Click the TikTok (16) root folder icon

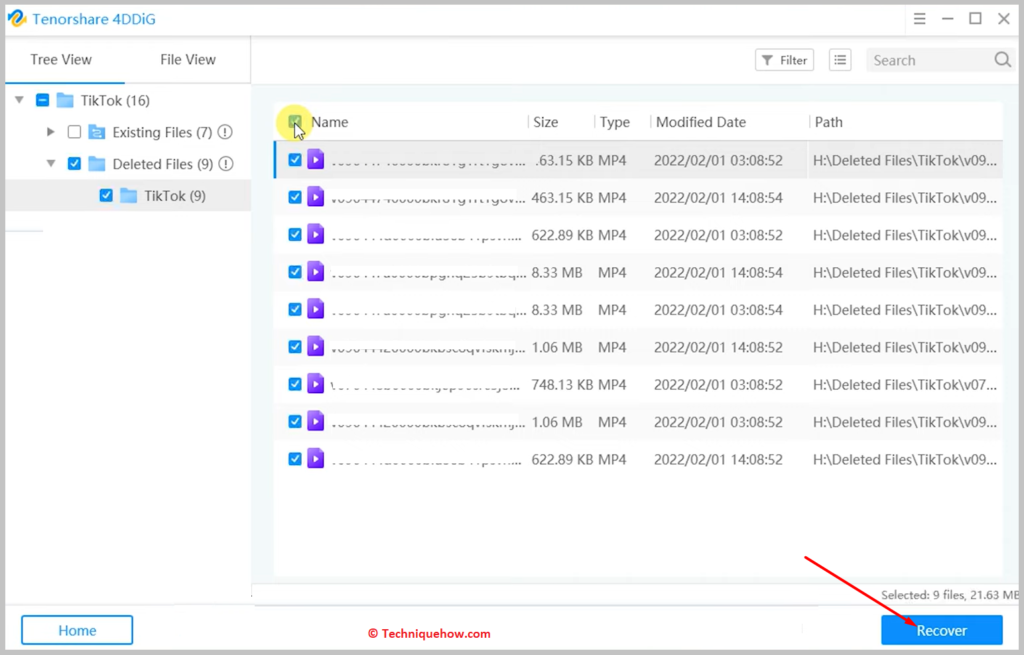coord(65,100)
